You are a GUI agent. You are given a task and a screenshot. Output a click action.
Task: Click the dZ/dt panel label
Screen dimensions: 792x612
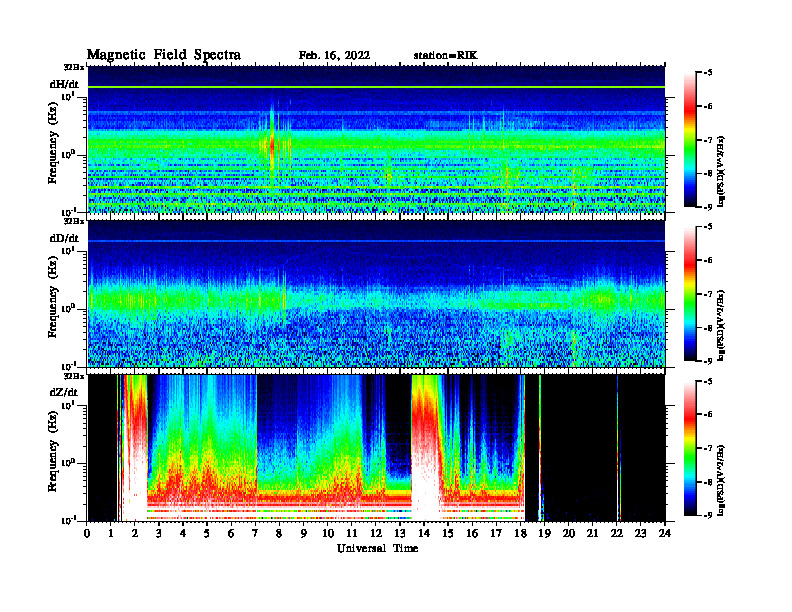(x=64, y=392)
